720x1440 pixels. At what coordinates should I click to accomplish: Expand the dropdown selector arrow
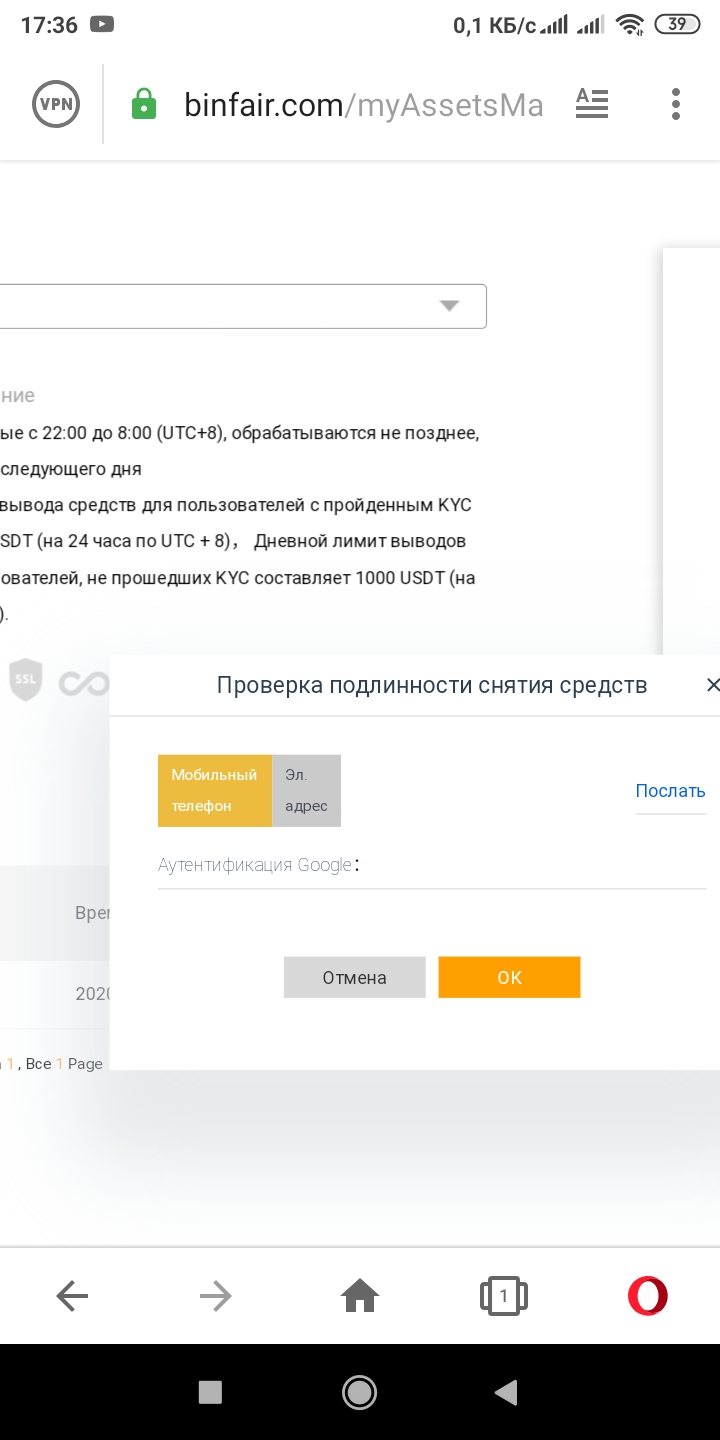pos(449,306)
